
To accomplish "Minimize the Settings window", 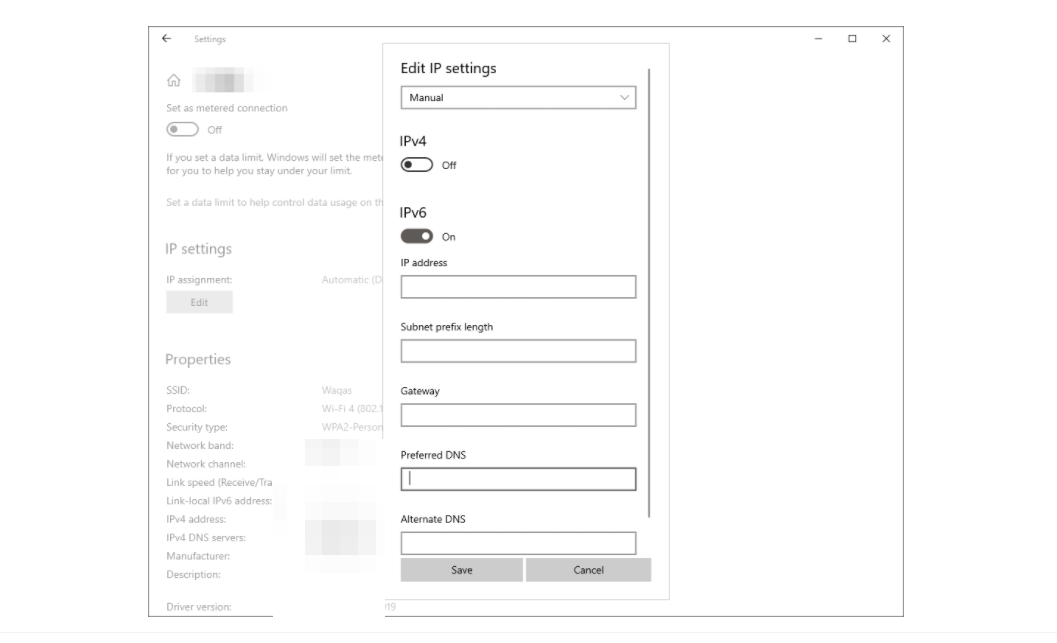I will [x=819, y=38].
